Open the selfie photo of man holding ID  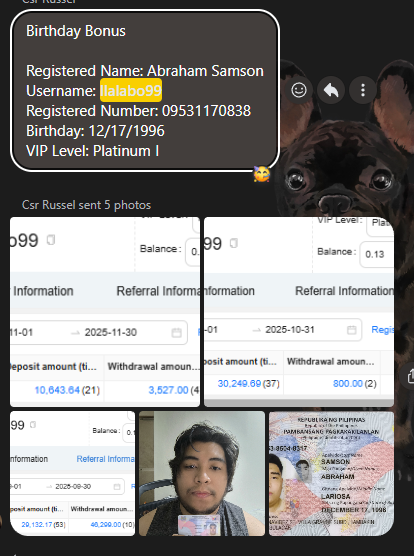pyautogui.click(x=202, y=473)
